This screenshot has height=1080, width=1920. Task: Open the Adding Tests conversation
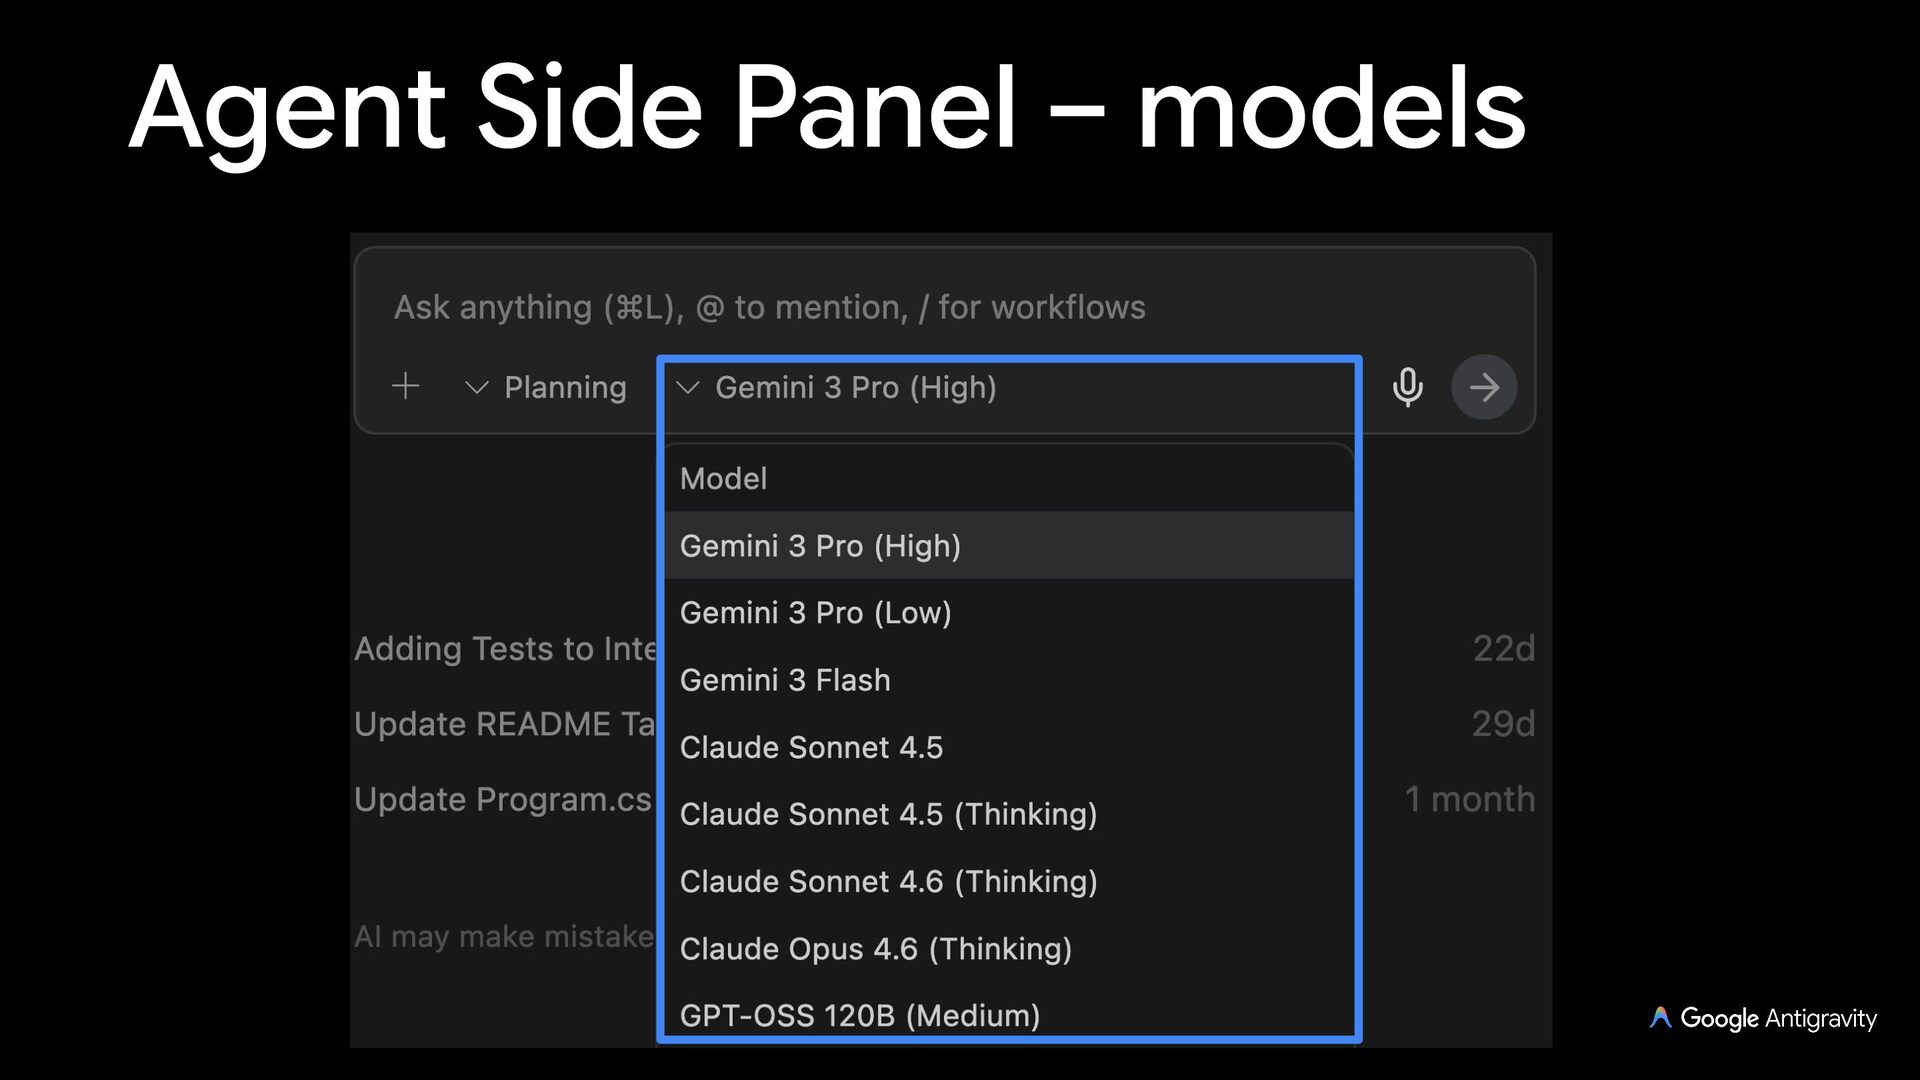click(505, 649)
